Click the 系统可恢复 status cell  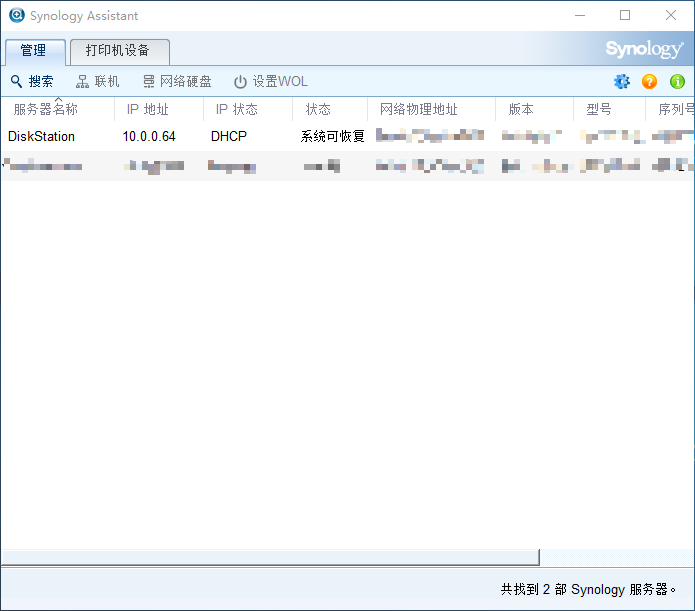coord(332,136)
